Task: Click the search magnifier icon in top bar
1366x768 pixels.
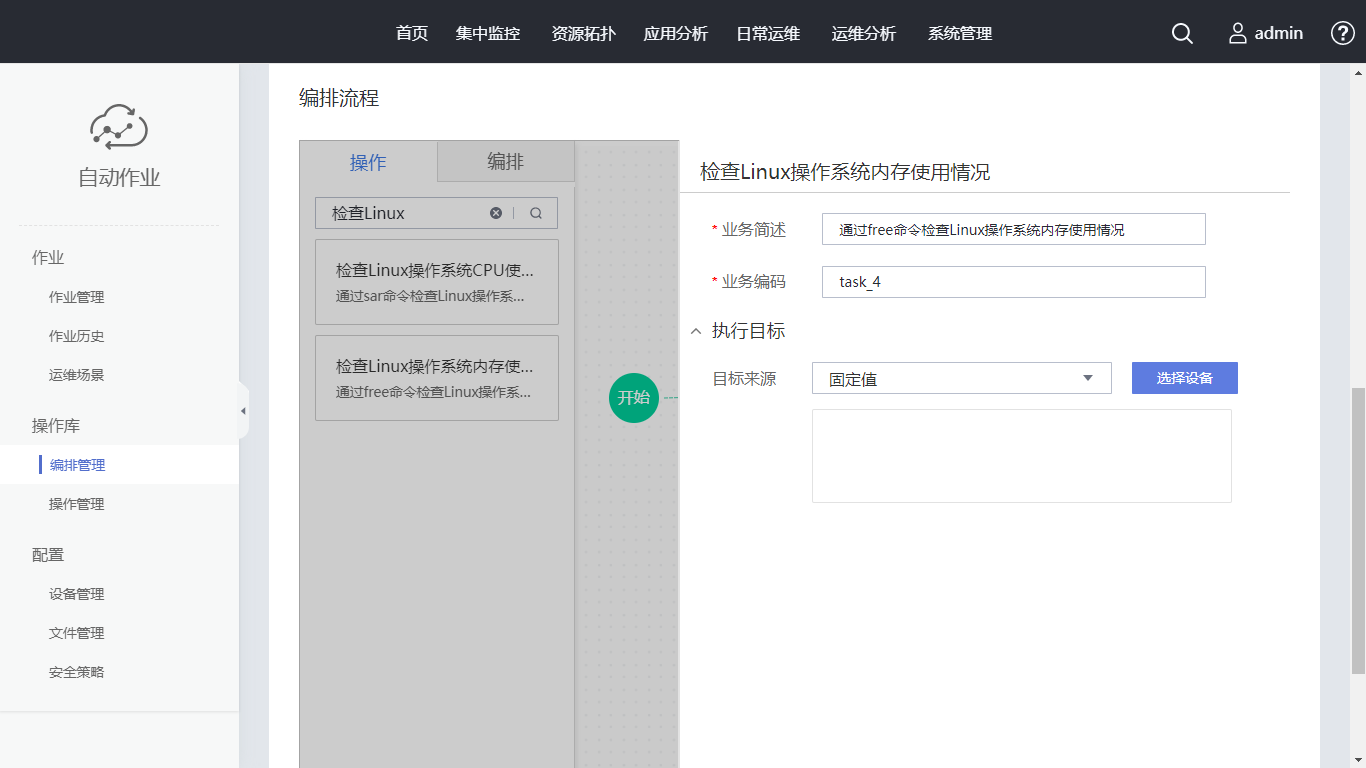Action: tap(1182, 33)
